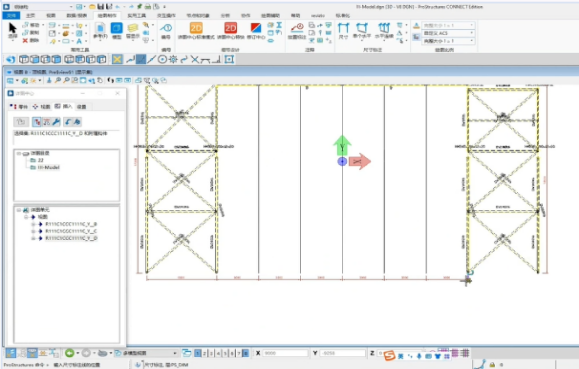Click the first isometric cube view icon
This screenshot has height=369, width=579.
(x=24, y=59)
